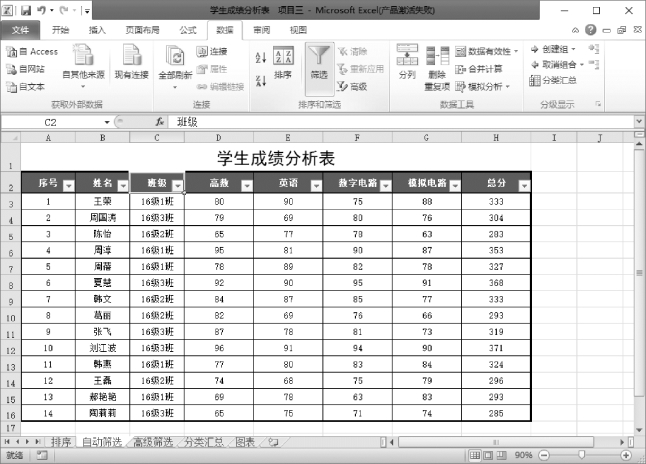
Task: Switch to Normal view icon in status bar
Action: 475,455
